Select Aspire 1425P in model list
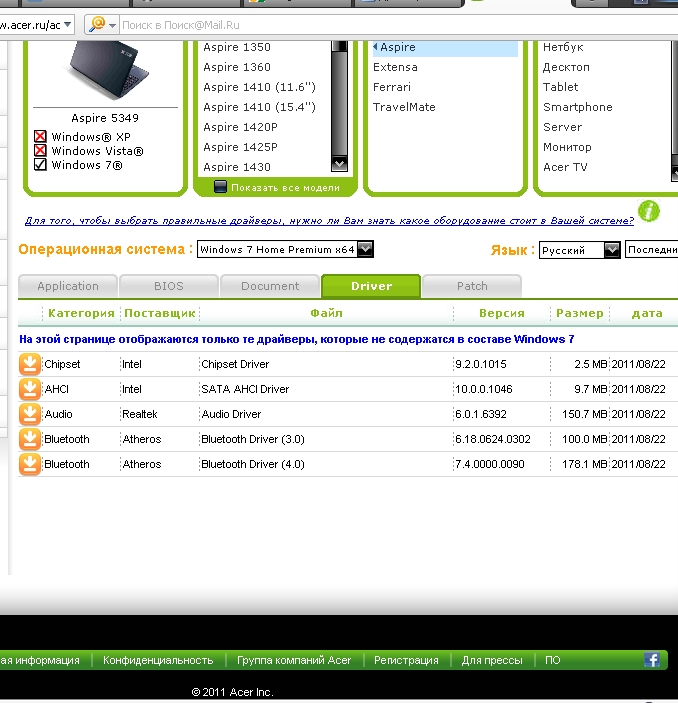The width and height of the screenshot is (678, 703). click(240, 147)
